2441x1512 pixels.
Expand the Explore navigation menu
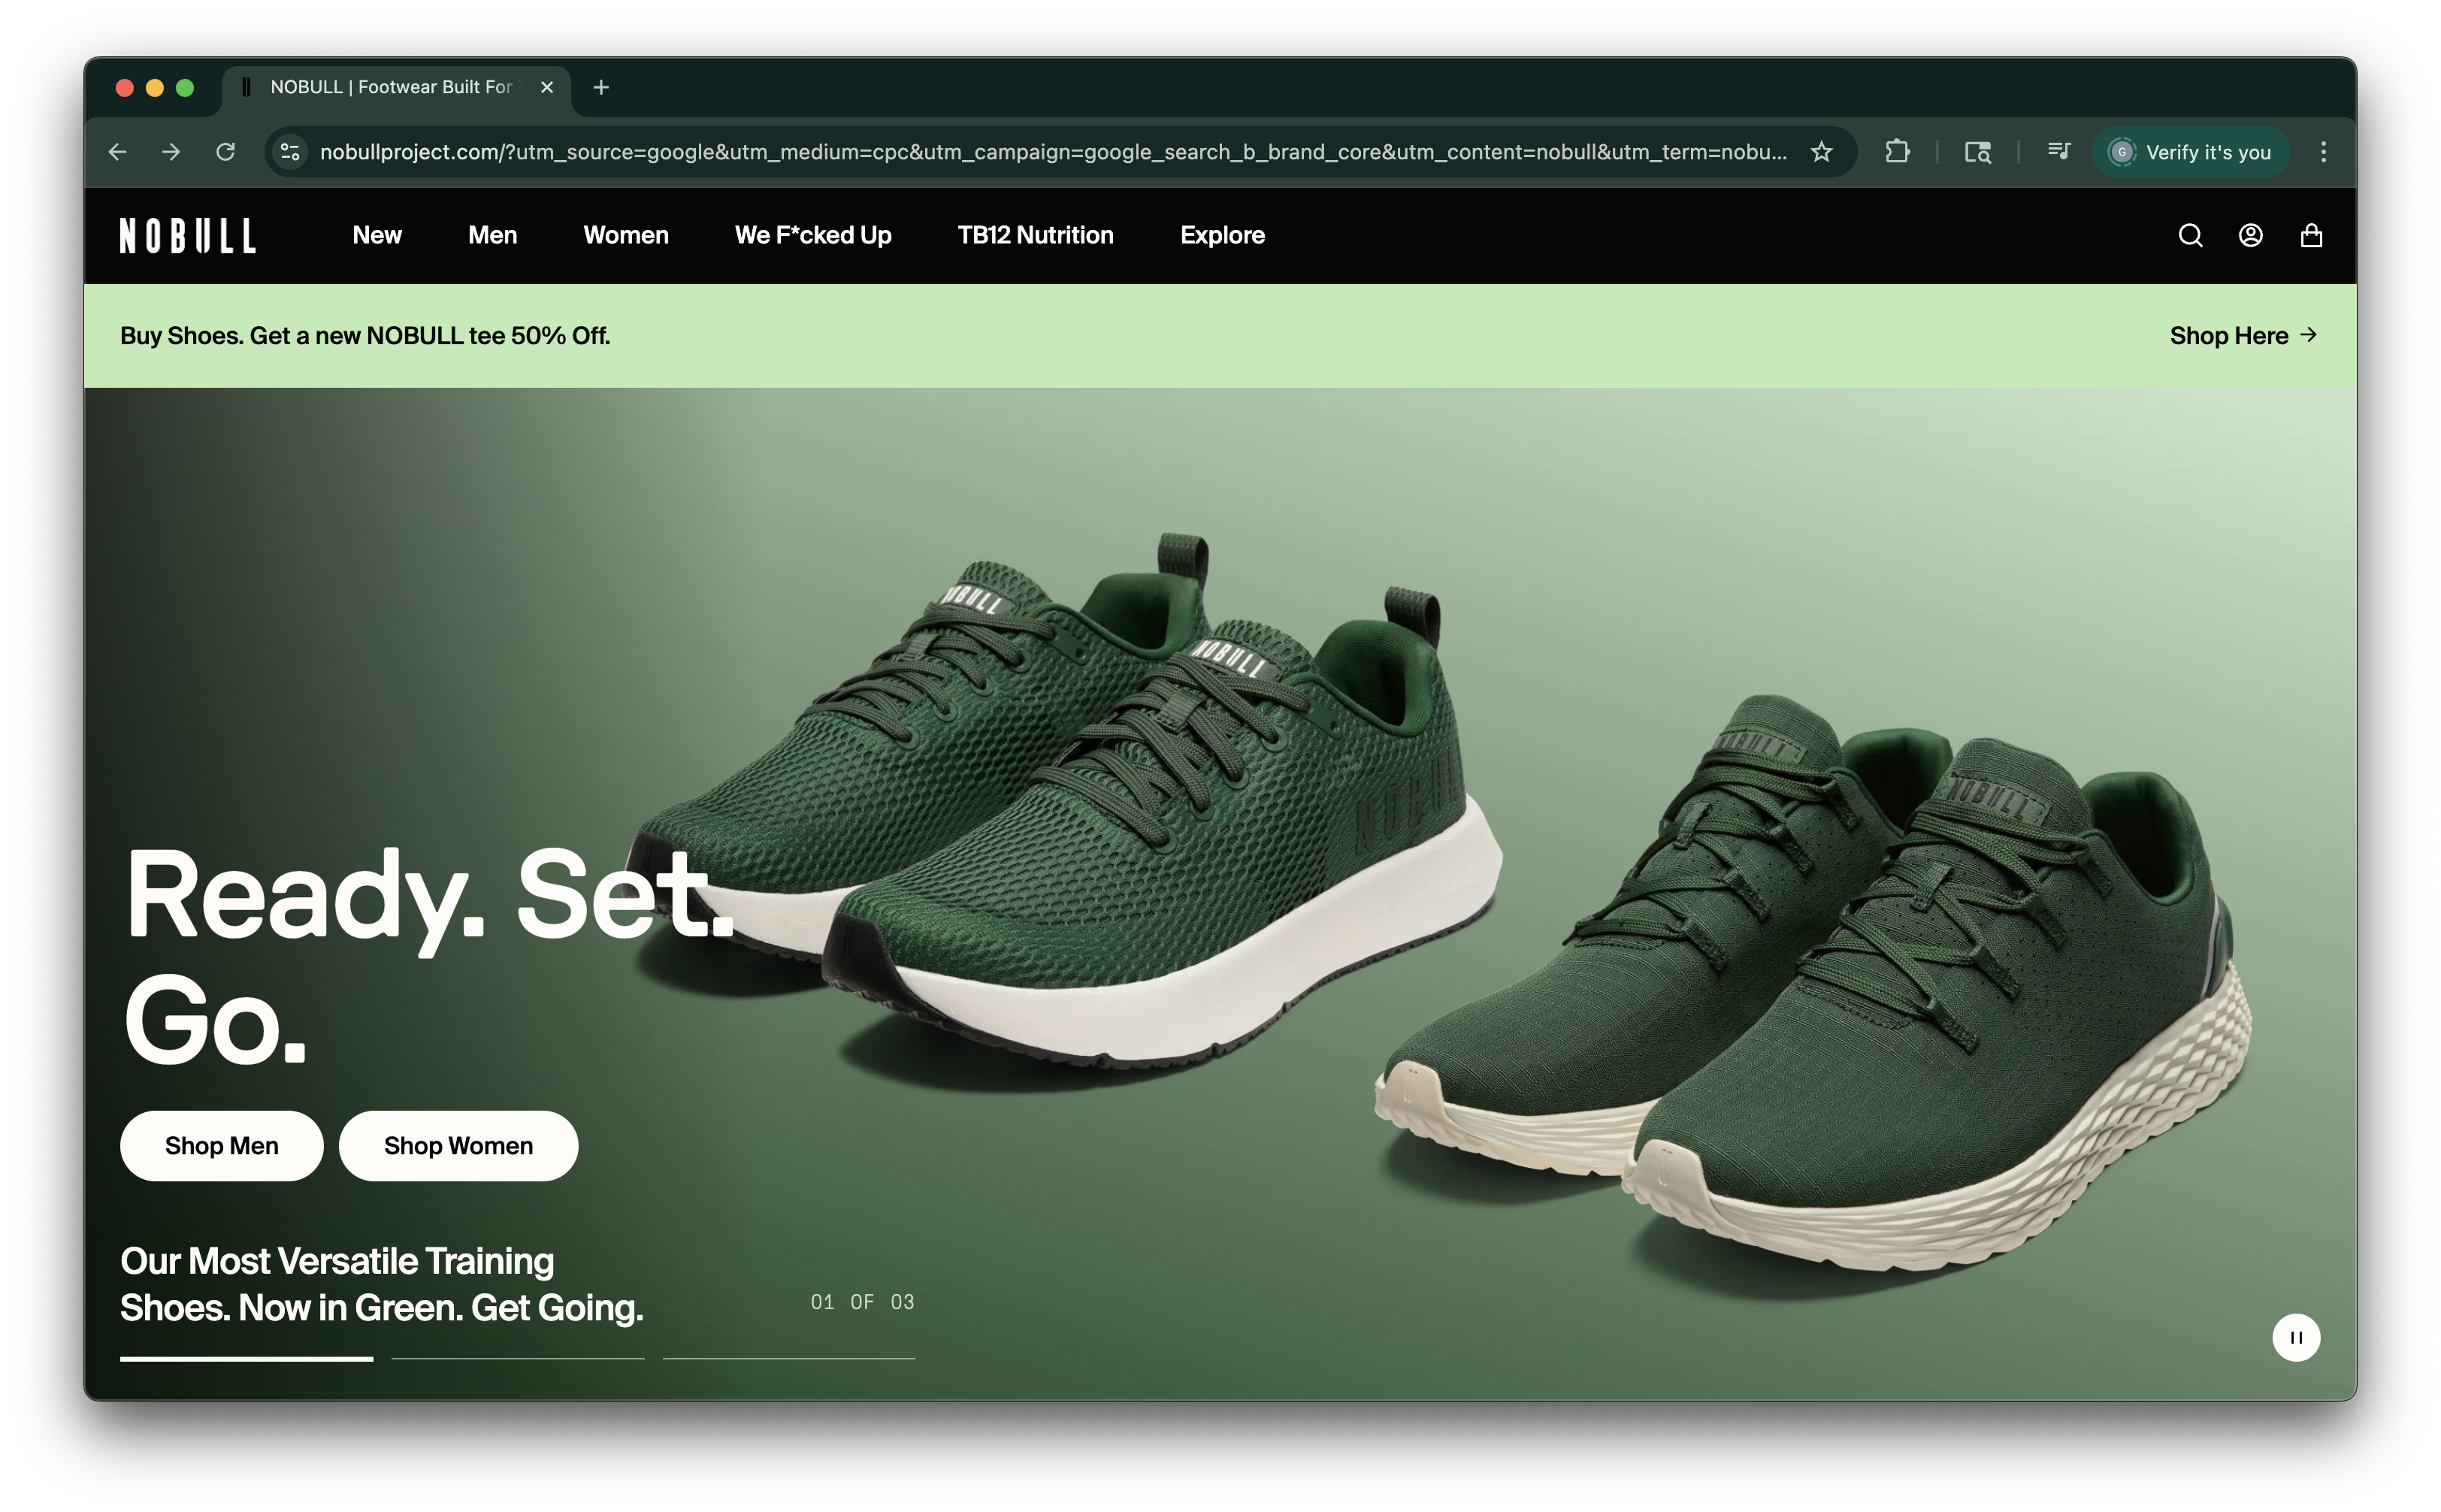(x=1222, y=235)
